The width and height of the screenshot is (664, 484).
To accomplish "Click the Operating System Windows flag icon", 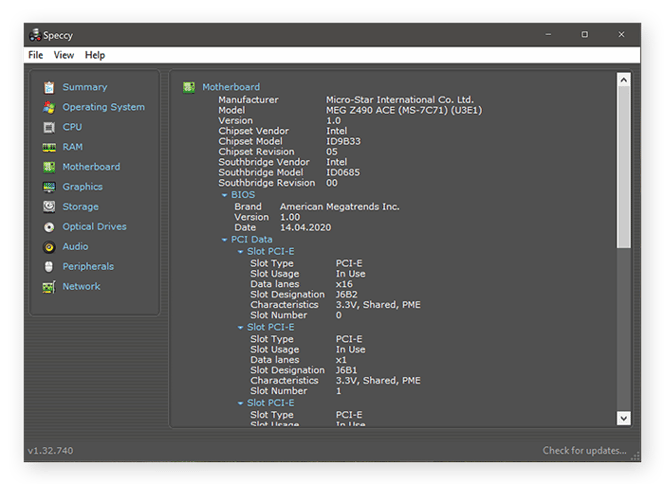I will (49, 107).
